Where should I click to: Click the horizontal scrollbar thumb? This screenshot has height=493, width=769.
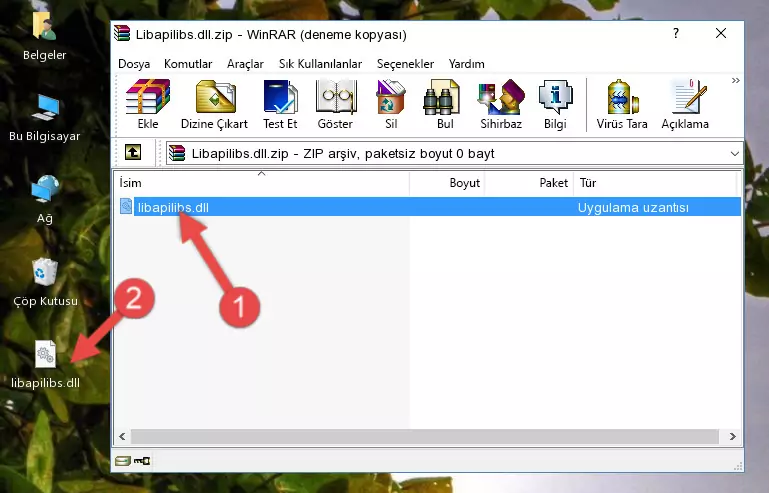pyautogui.click(x=425, y=436)
